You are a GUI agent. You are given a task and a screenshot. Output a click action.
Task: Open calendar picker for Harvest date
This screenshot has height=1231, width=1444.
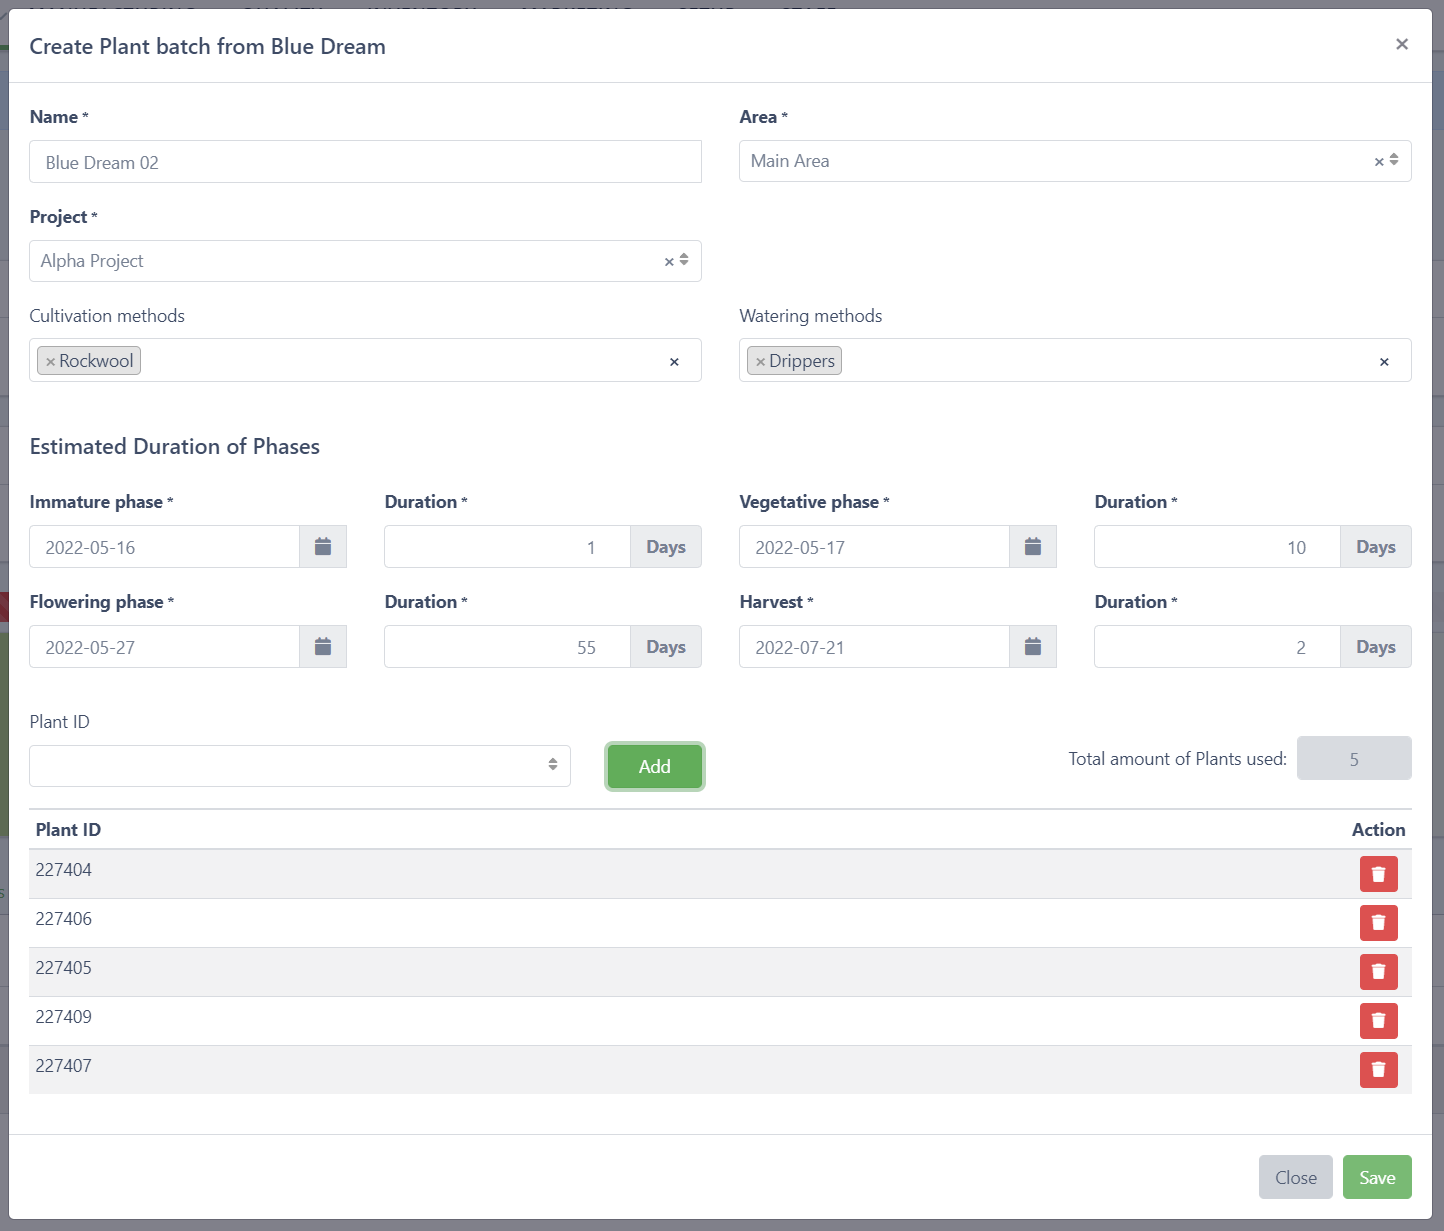[x=1032, y=647]
